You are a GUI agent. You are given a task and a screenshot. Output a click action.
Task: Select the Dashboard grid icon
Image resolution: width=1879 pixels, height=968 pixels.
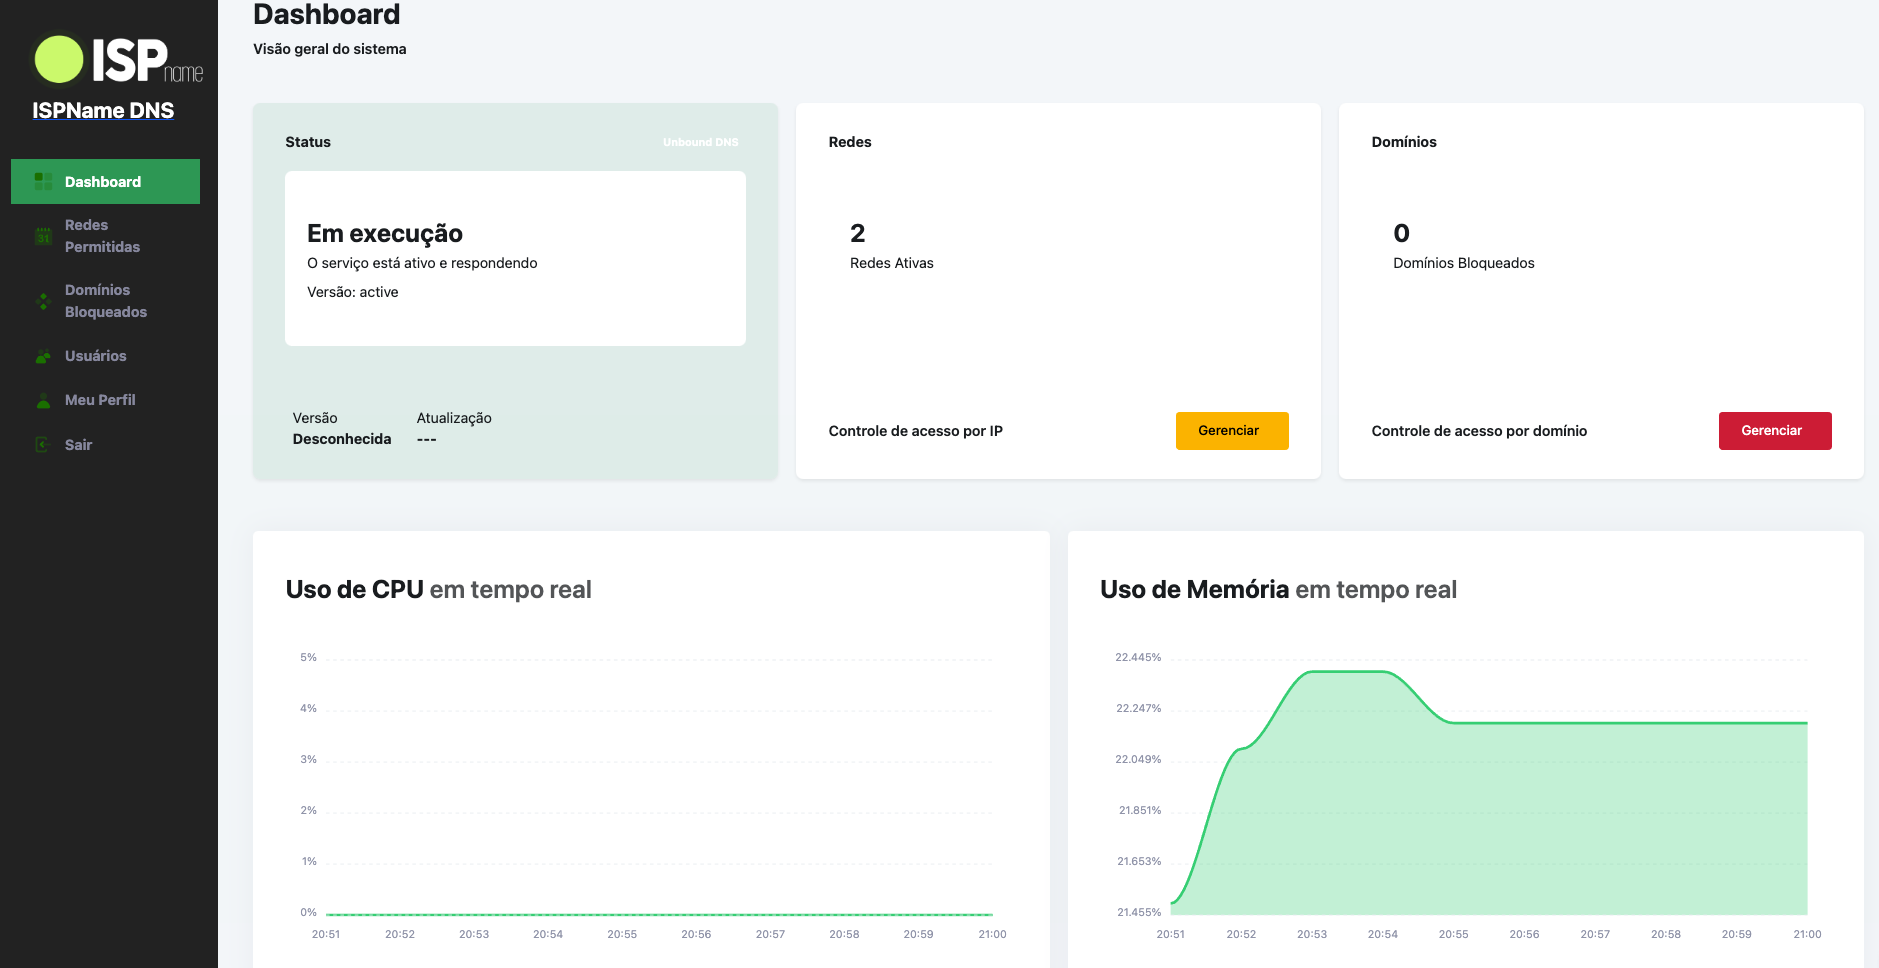[43, 181]
